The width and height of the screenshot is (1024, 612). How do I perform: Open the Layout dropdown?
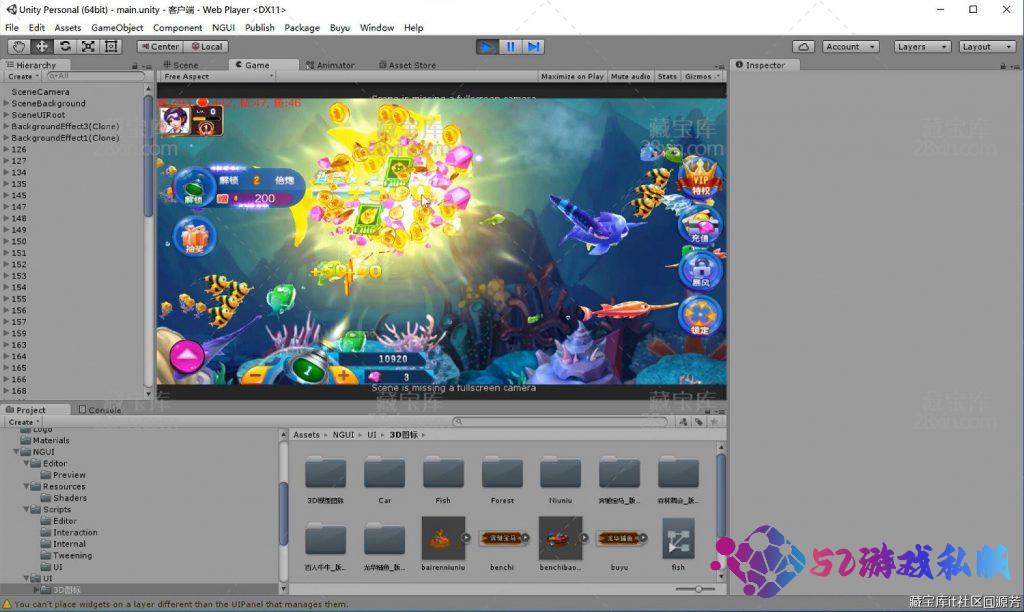(x=986, y=45)
